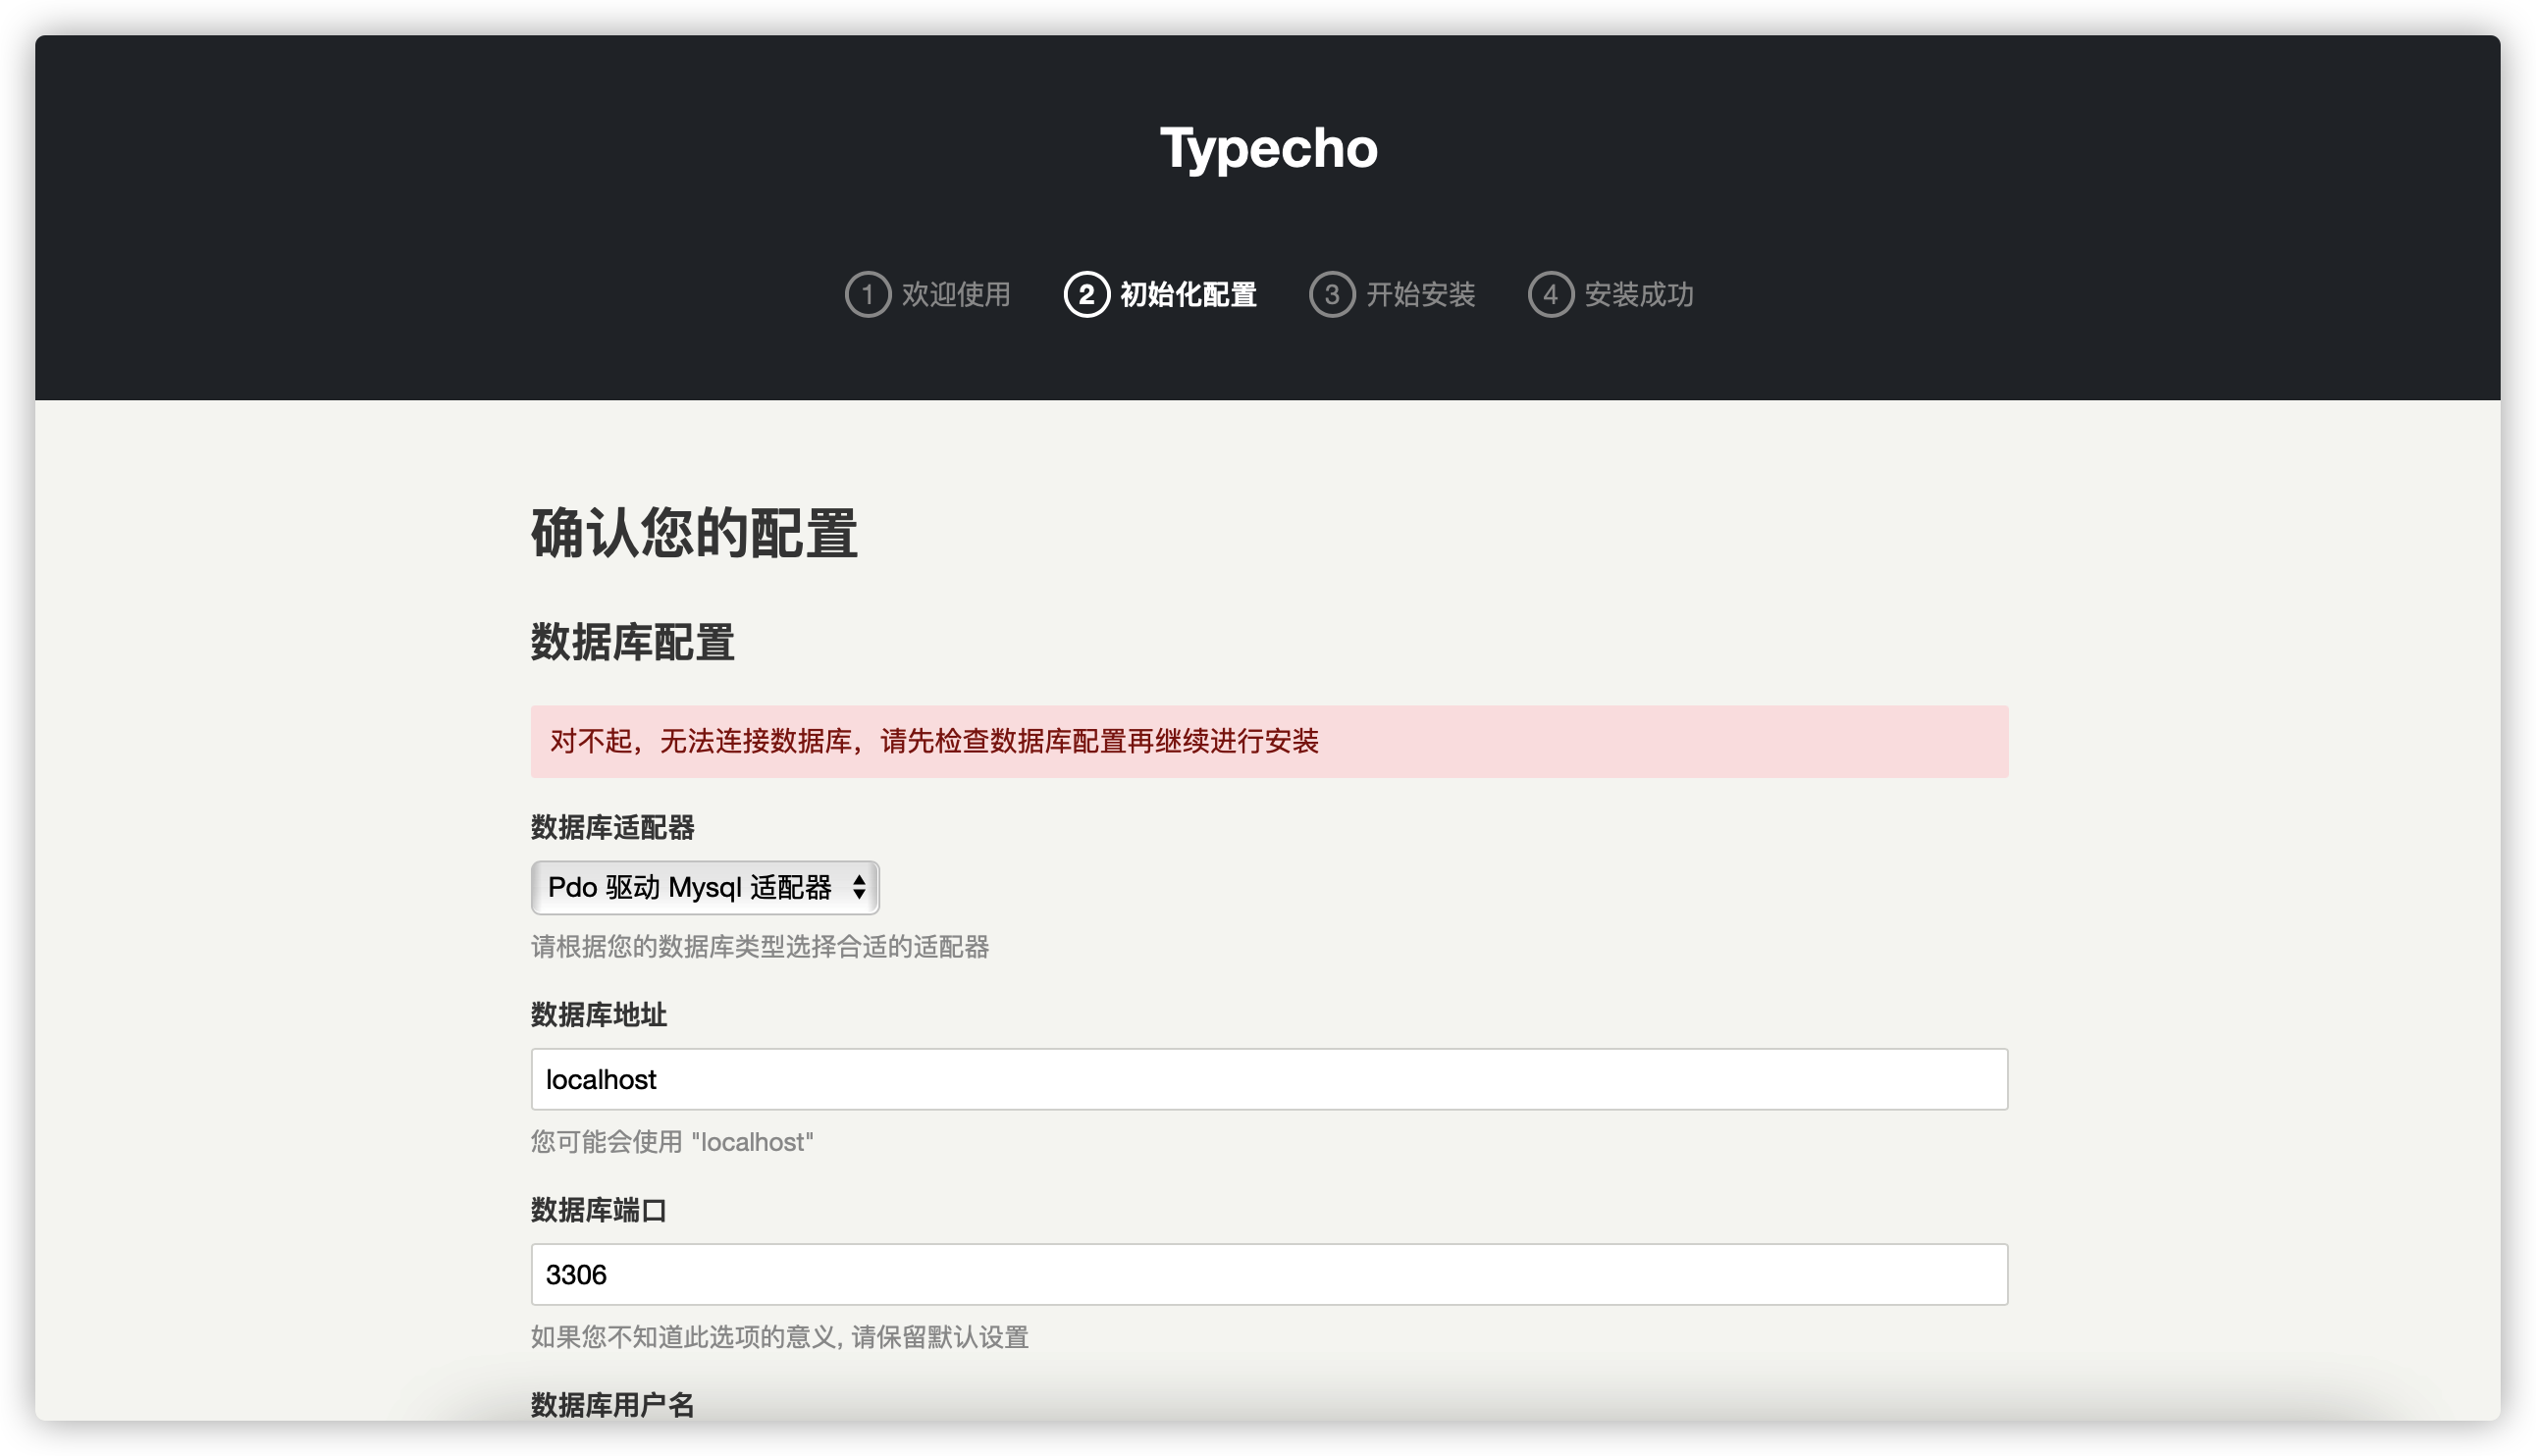The width and height of the screenshot is (2536, 1456).
Task: Select the 初始化配置 step label
Action: (x=1188, y=294)
